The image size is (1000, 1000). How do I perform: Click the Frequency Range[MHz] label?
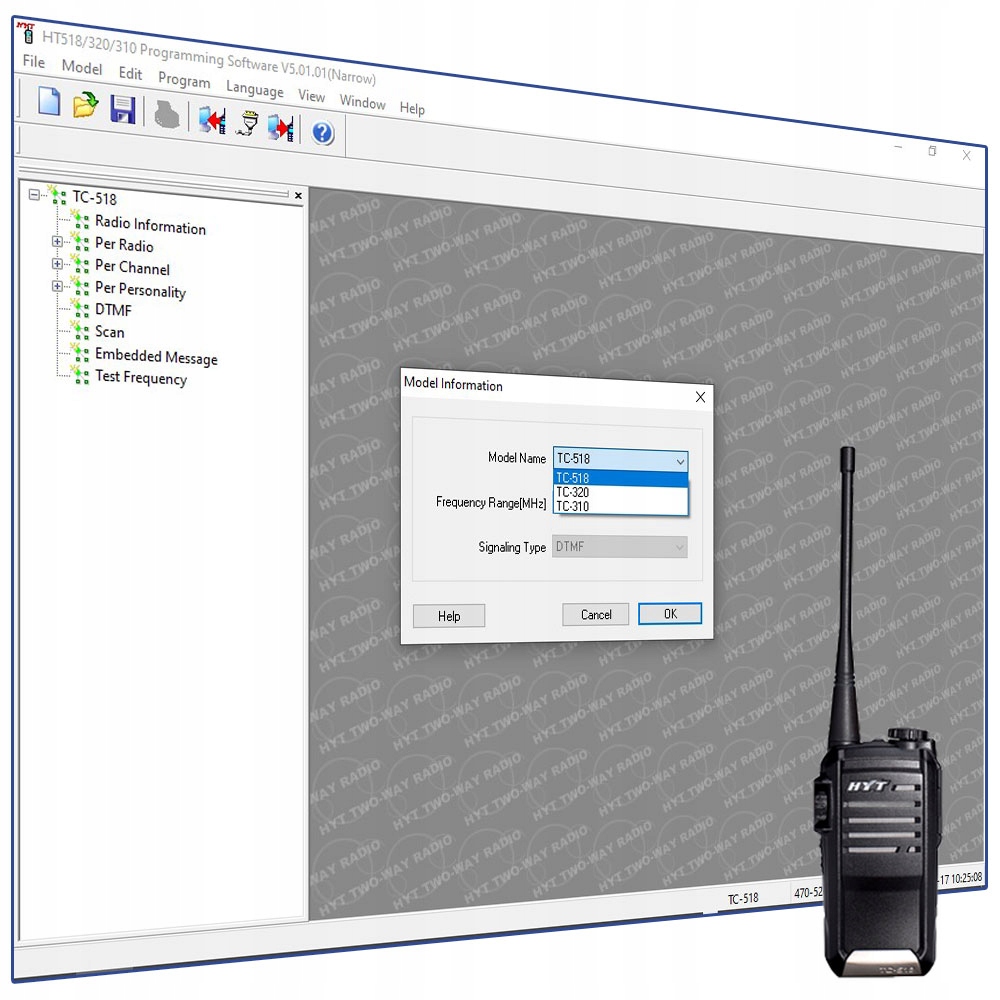click(x=491, y=503)
